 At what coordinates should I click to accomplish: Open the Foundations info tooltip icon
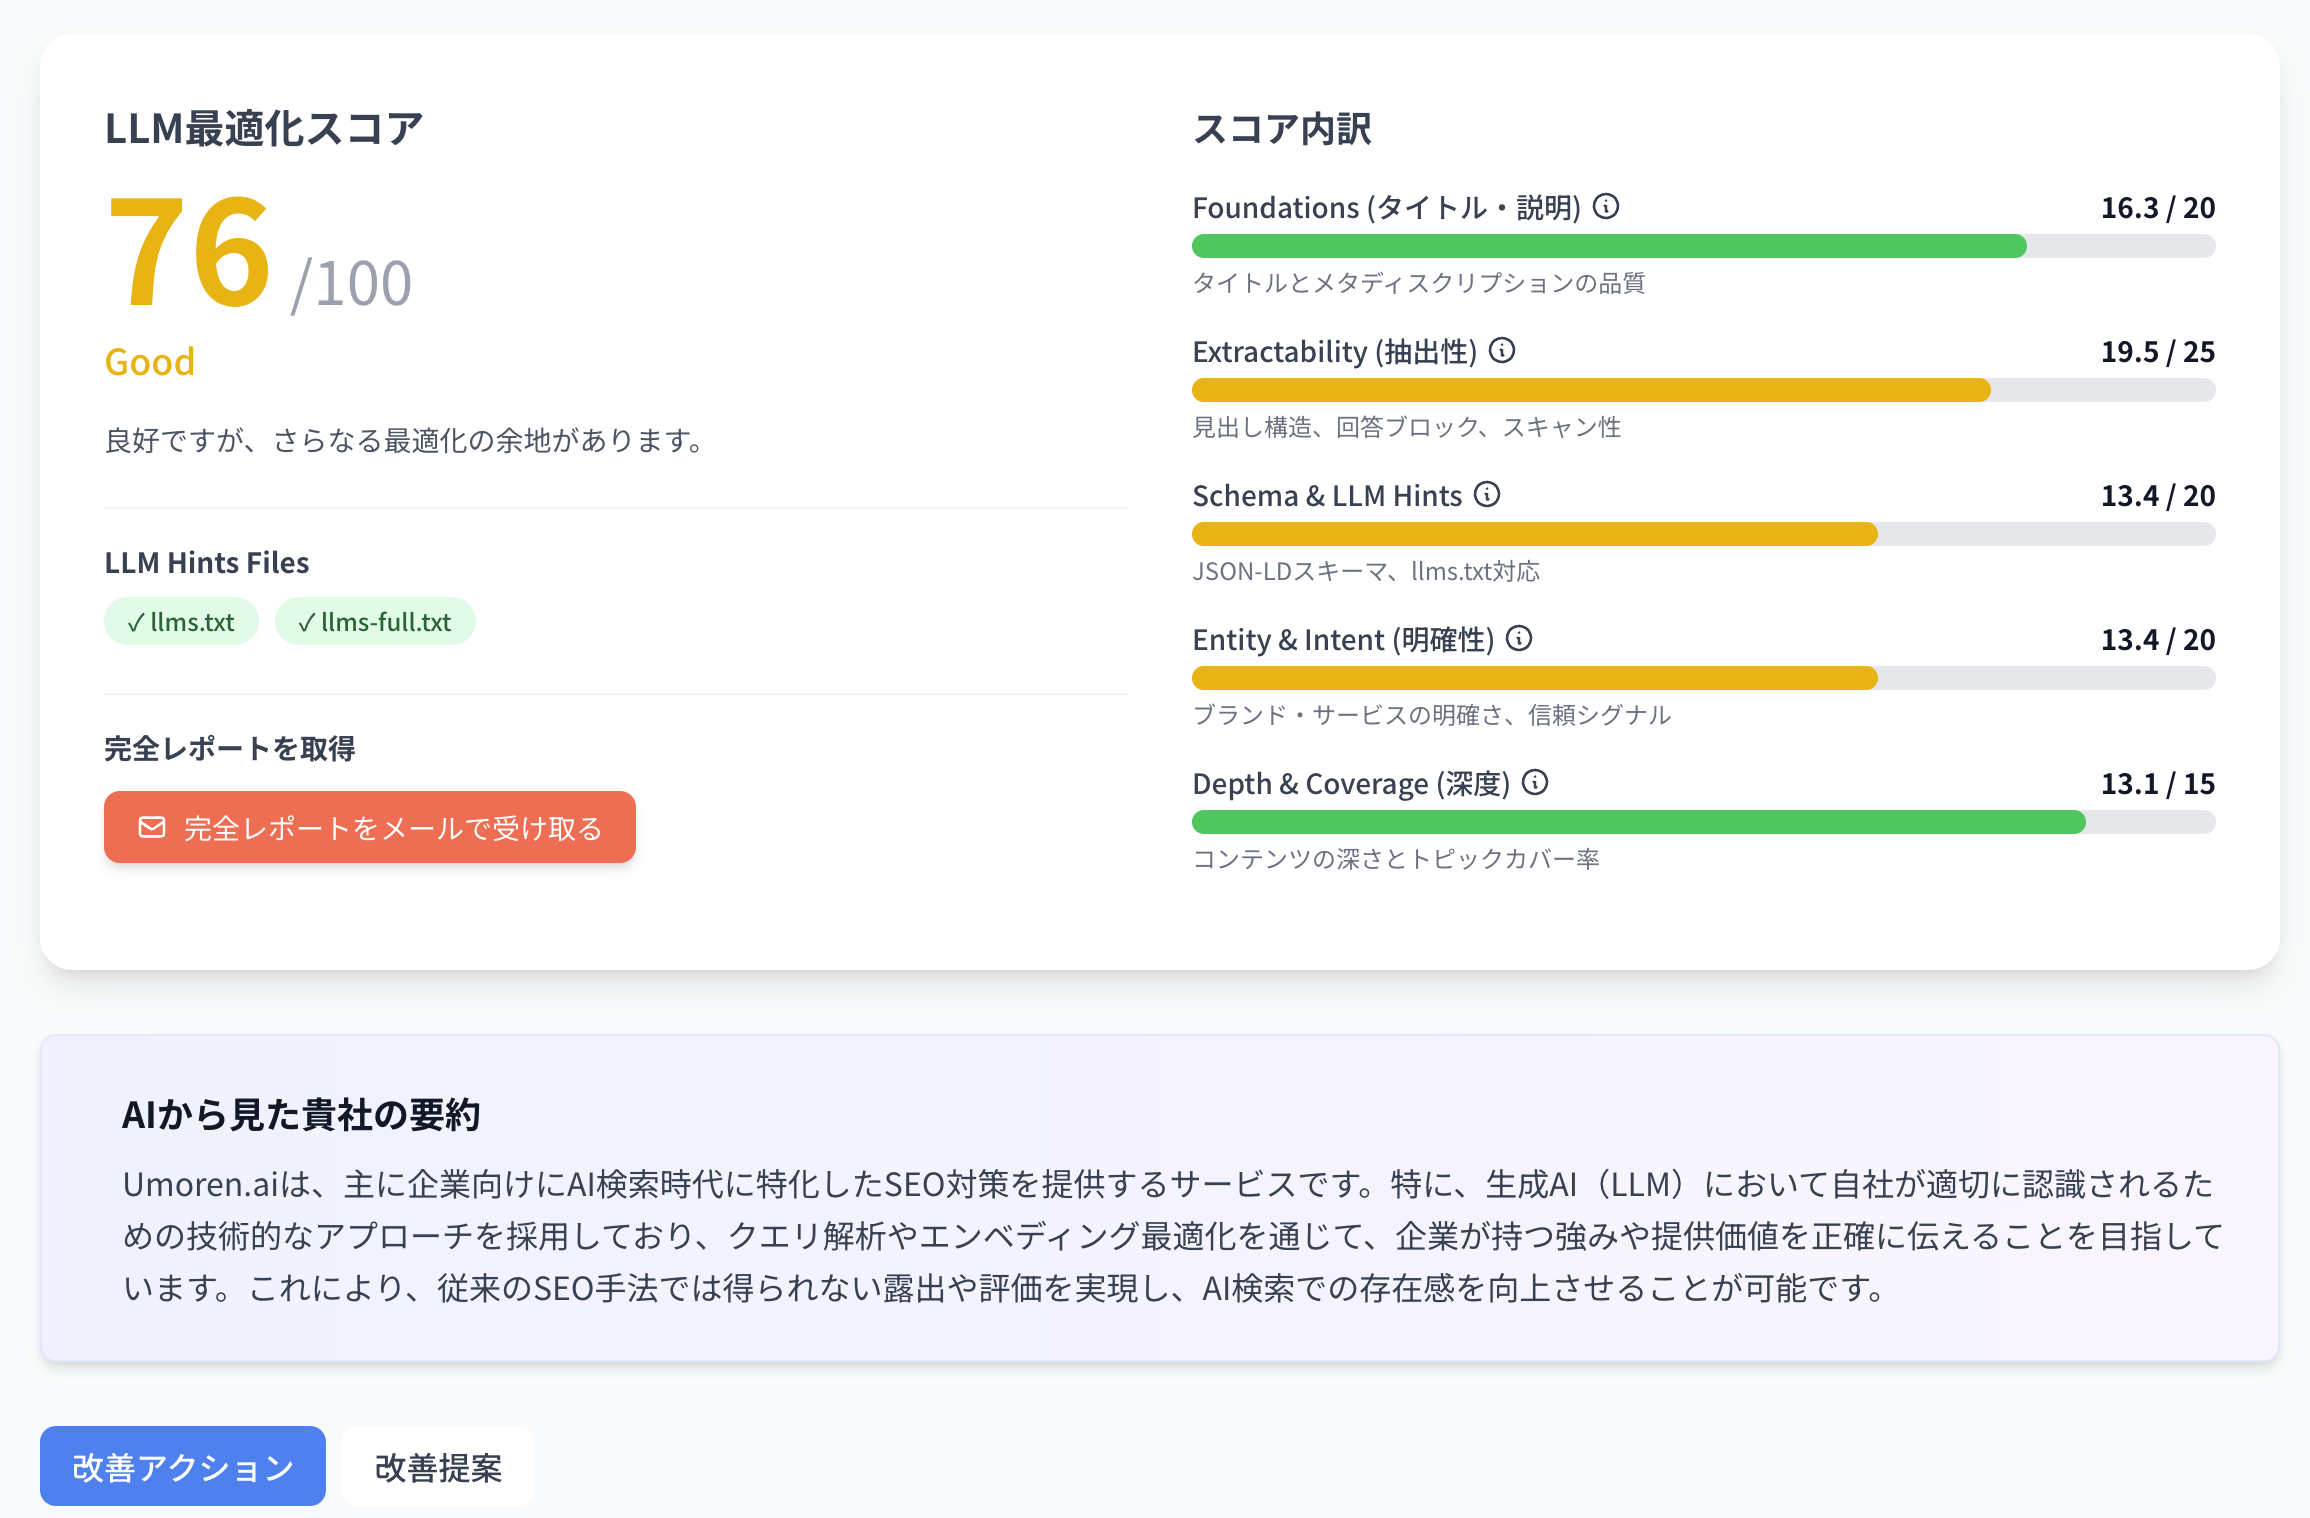[1608, 208]
